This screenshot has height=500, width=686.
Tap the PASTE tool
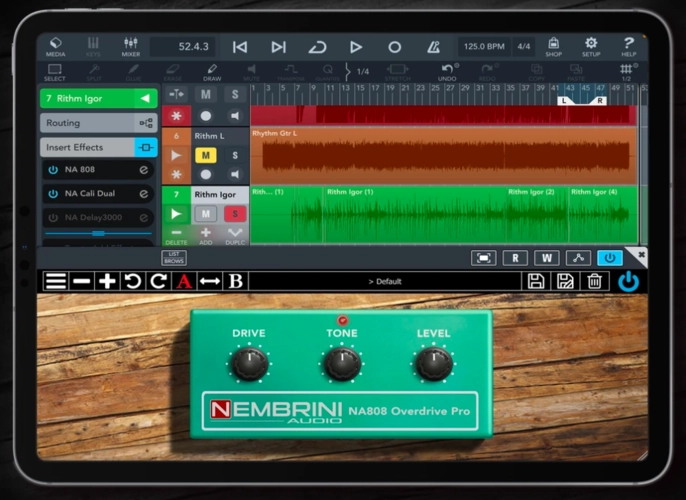[576, 72]
